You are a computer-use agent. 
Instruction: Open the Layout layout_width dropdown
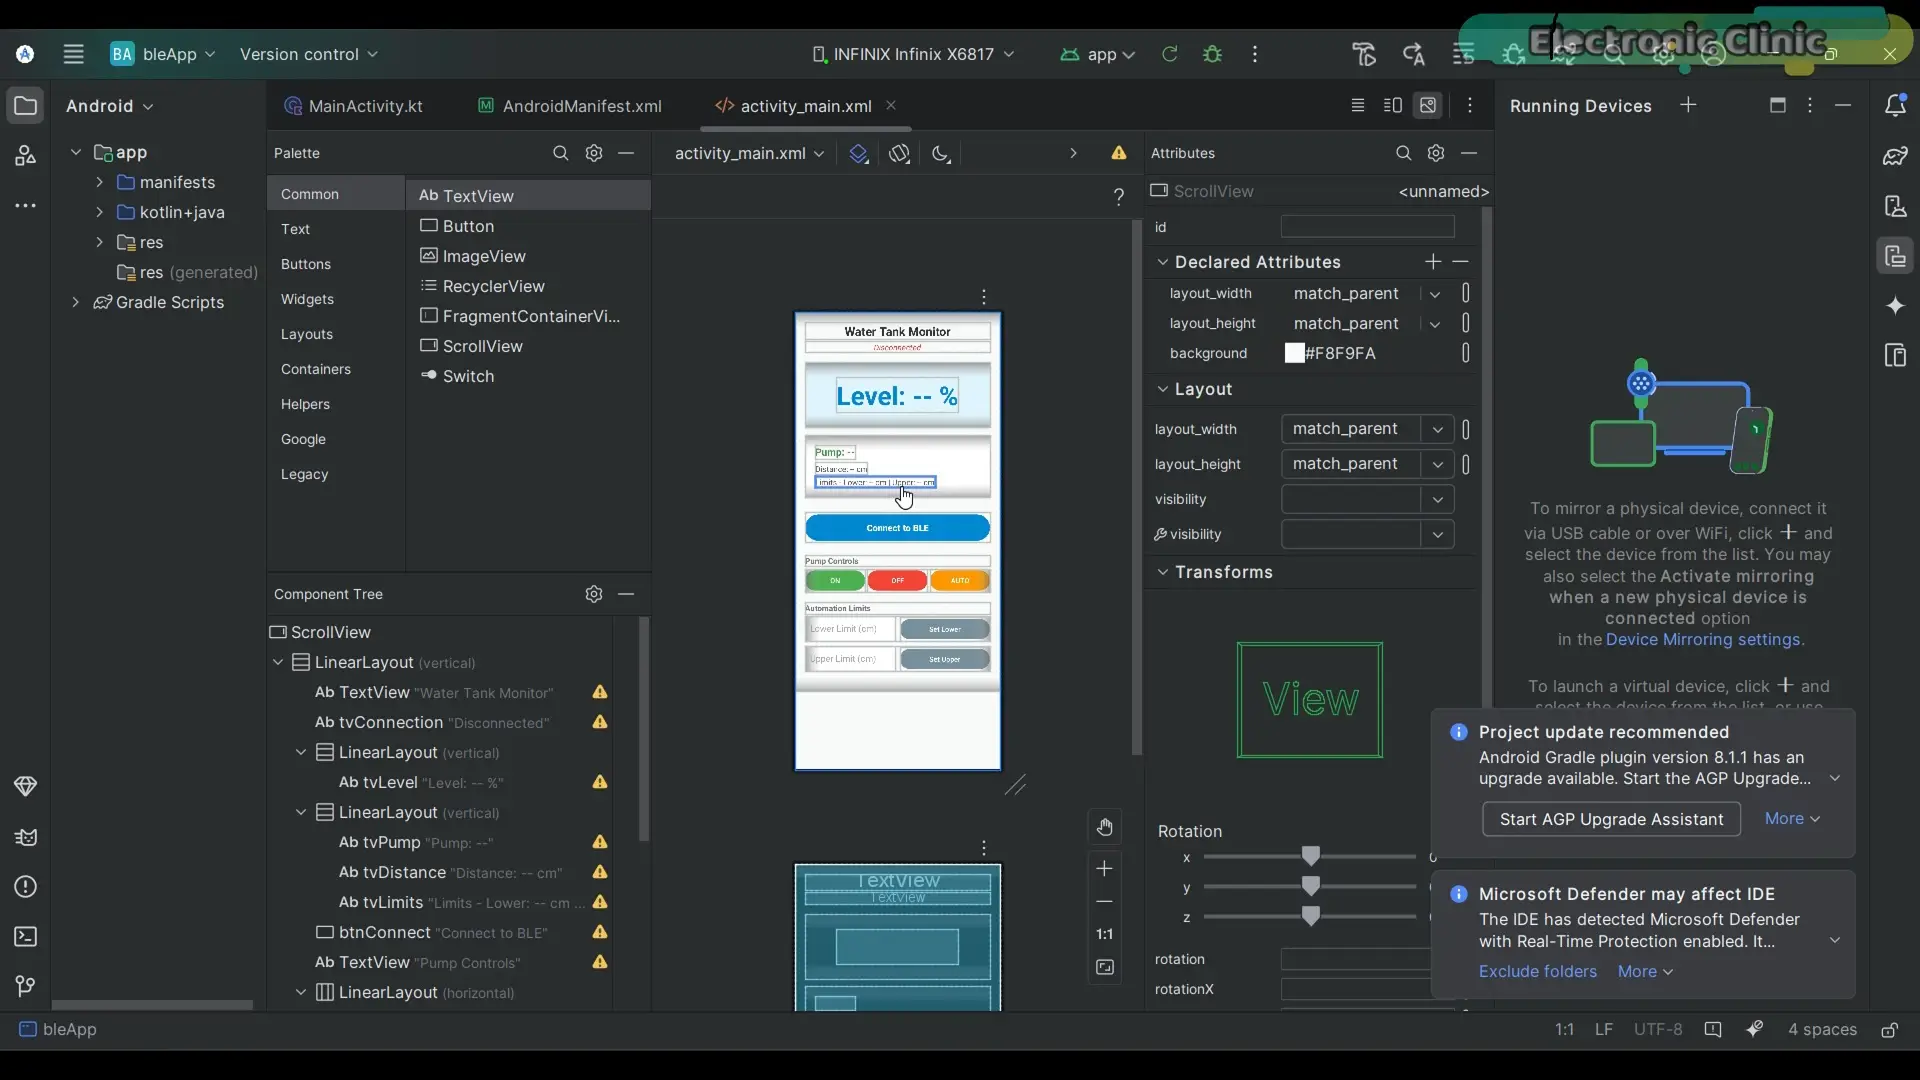click(1437, 429)
